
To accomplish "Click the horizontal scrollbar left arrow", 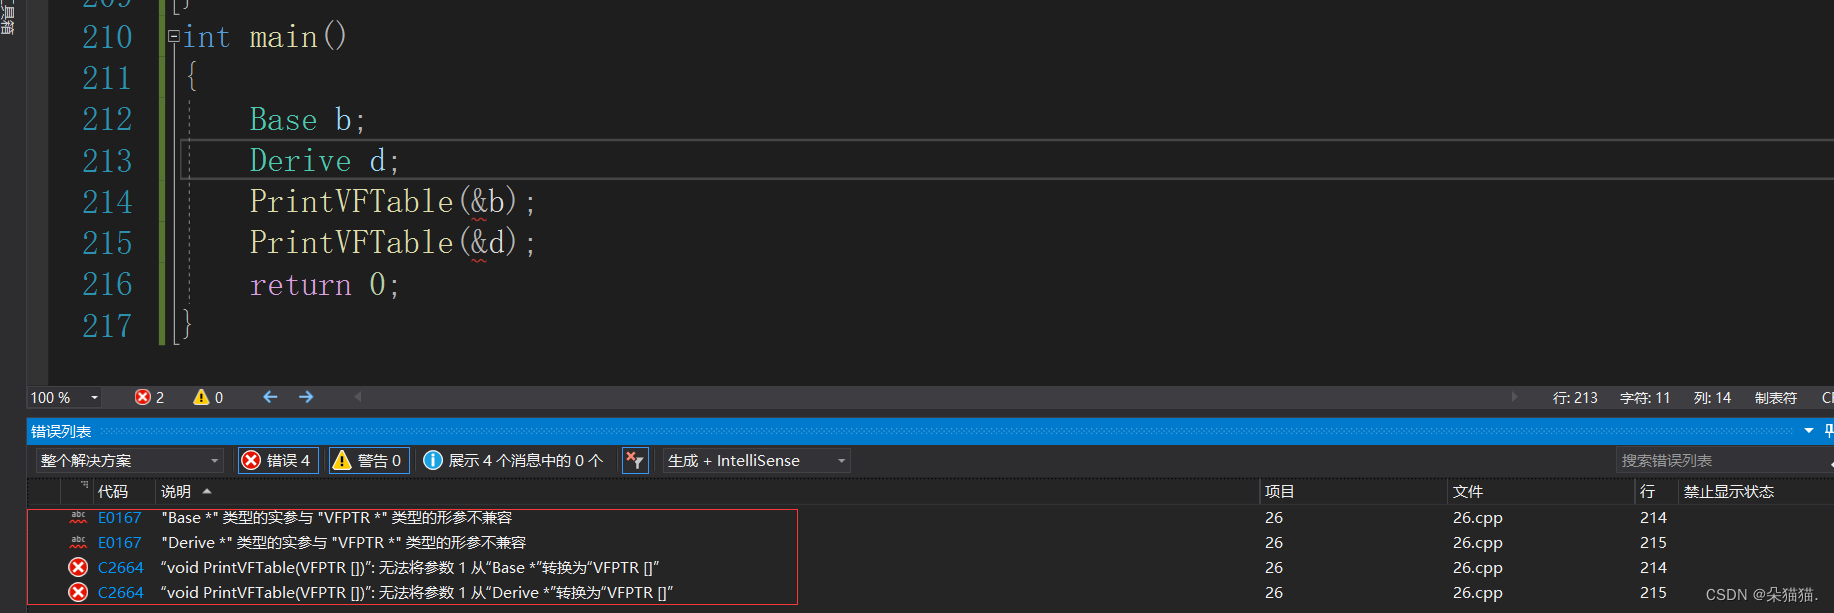I will (x=358, y=397).
